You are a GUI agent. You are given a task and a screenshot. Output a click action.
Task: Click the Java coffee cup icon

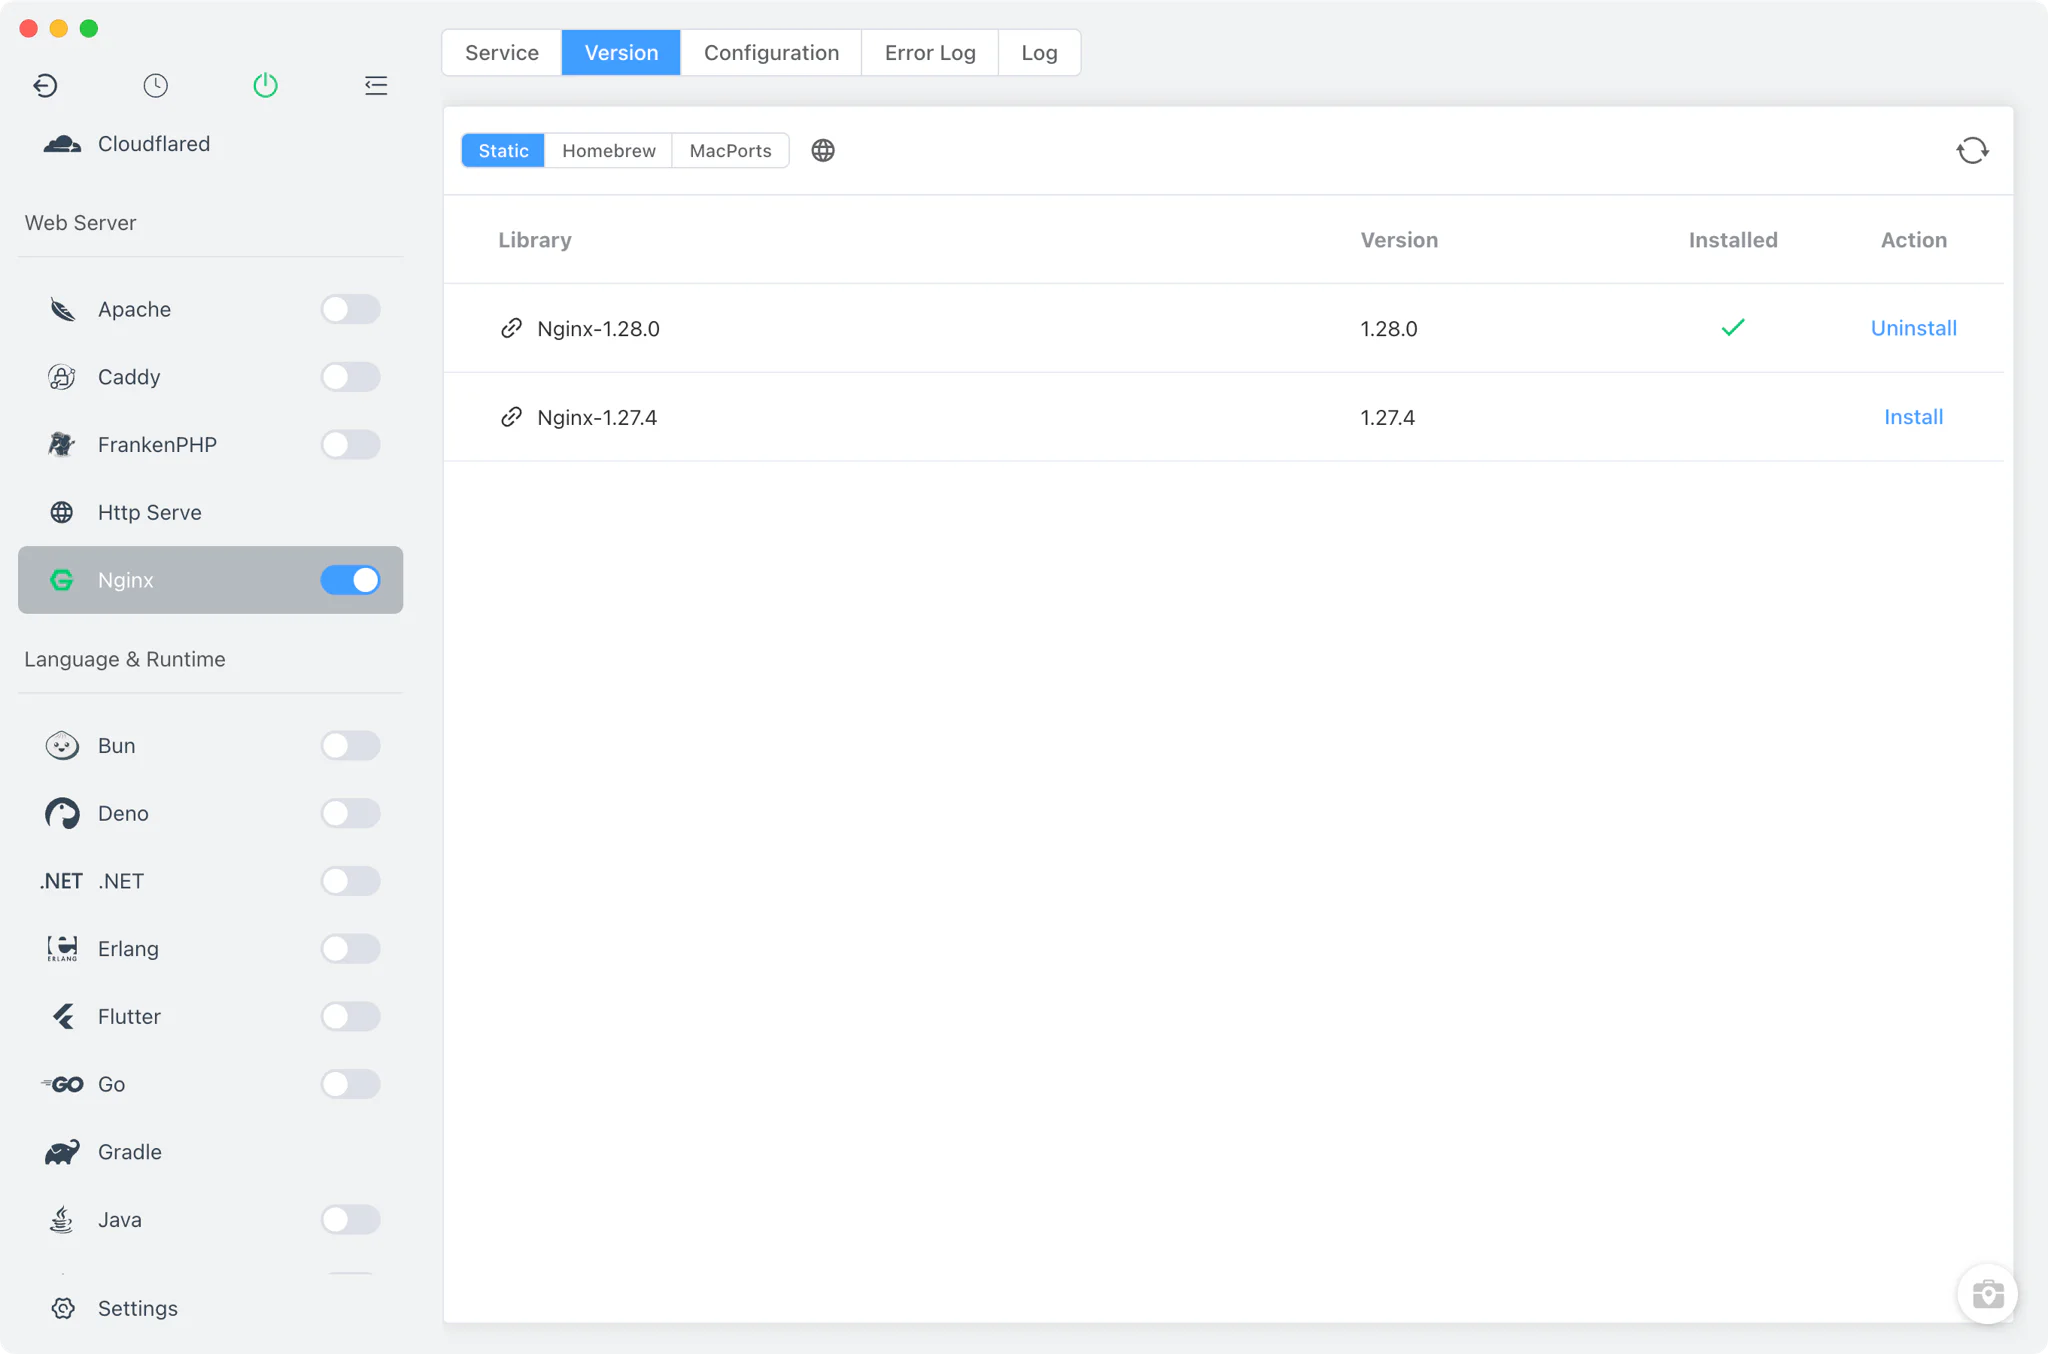click(62, 1220)
